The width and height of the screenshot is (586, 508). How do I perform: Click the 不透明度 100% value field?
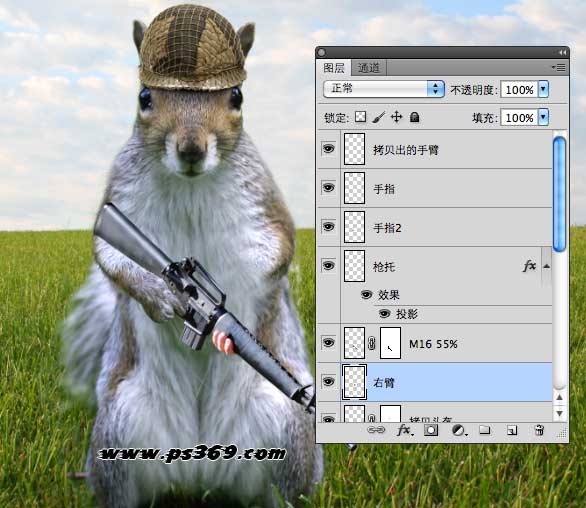(x=519, y=90)
